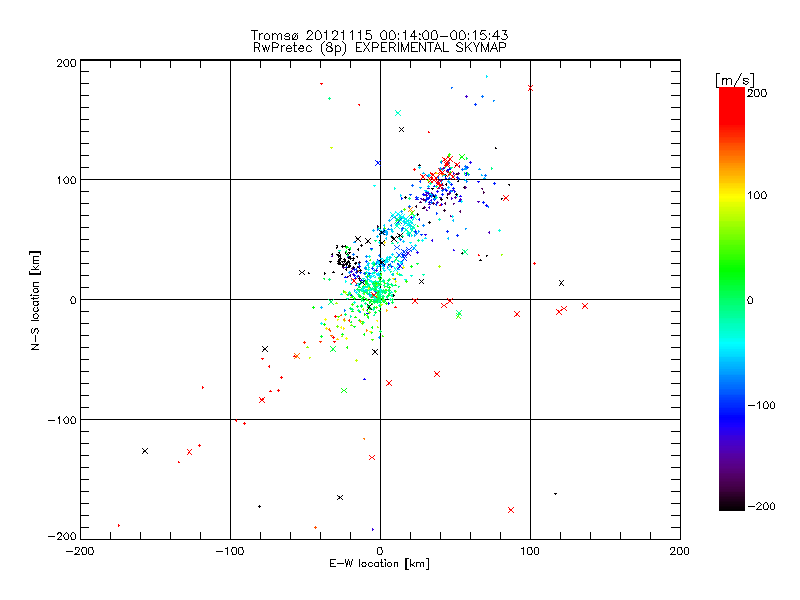The image size is (800, 600).
Task: Click the red X marker in the bottom right near 90, -175 km
Action: point(511,510)
